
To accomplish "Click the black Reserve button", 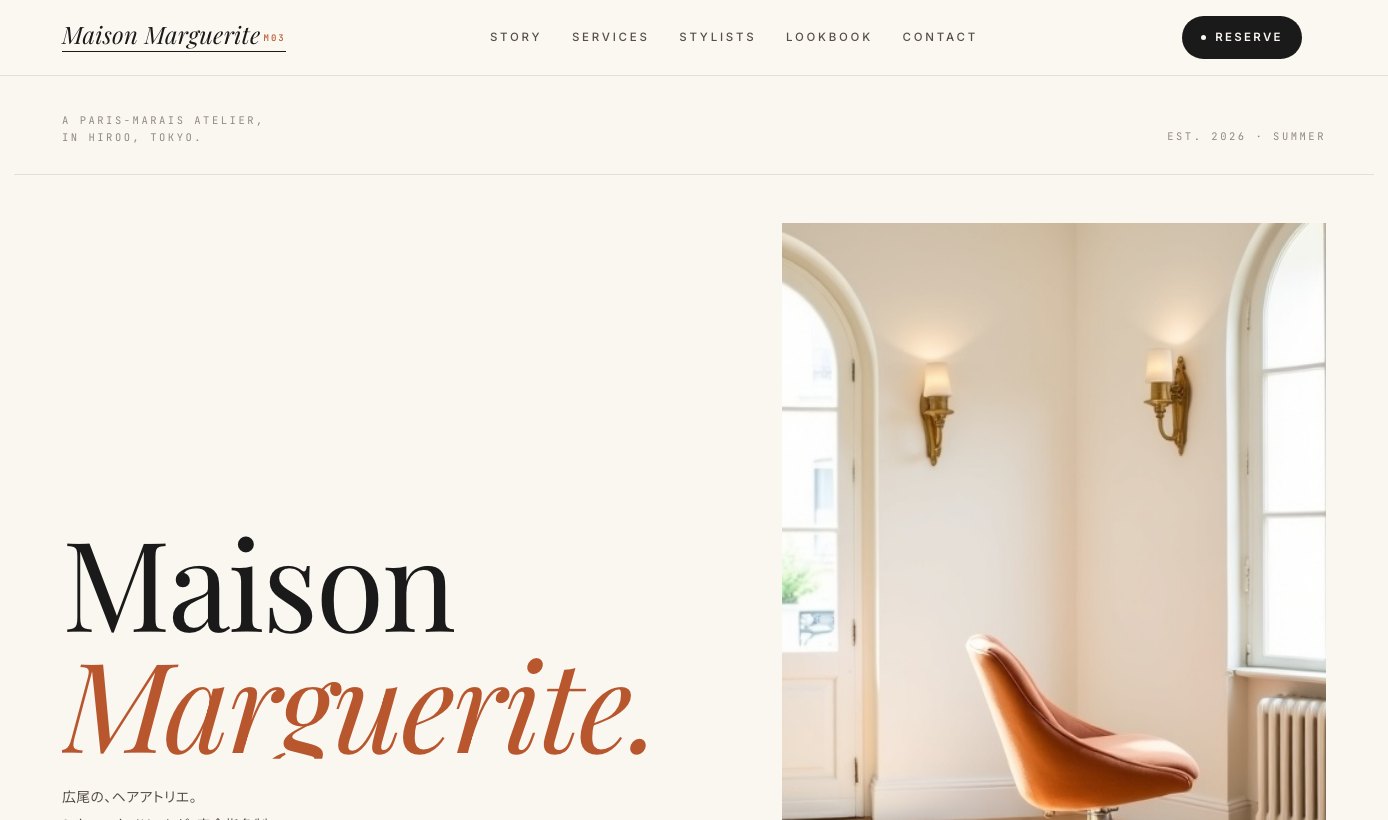I will (x=1242, y=37).
